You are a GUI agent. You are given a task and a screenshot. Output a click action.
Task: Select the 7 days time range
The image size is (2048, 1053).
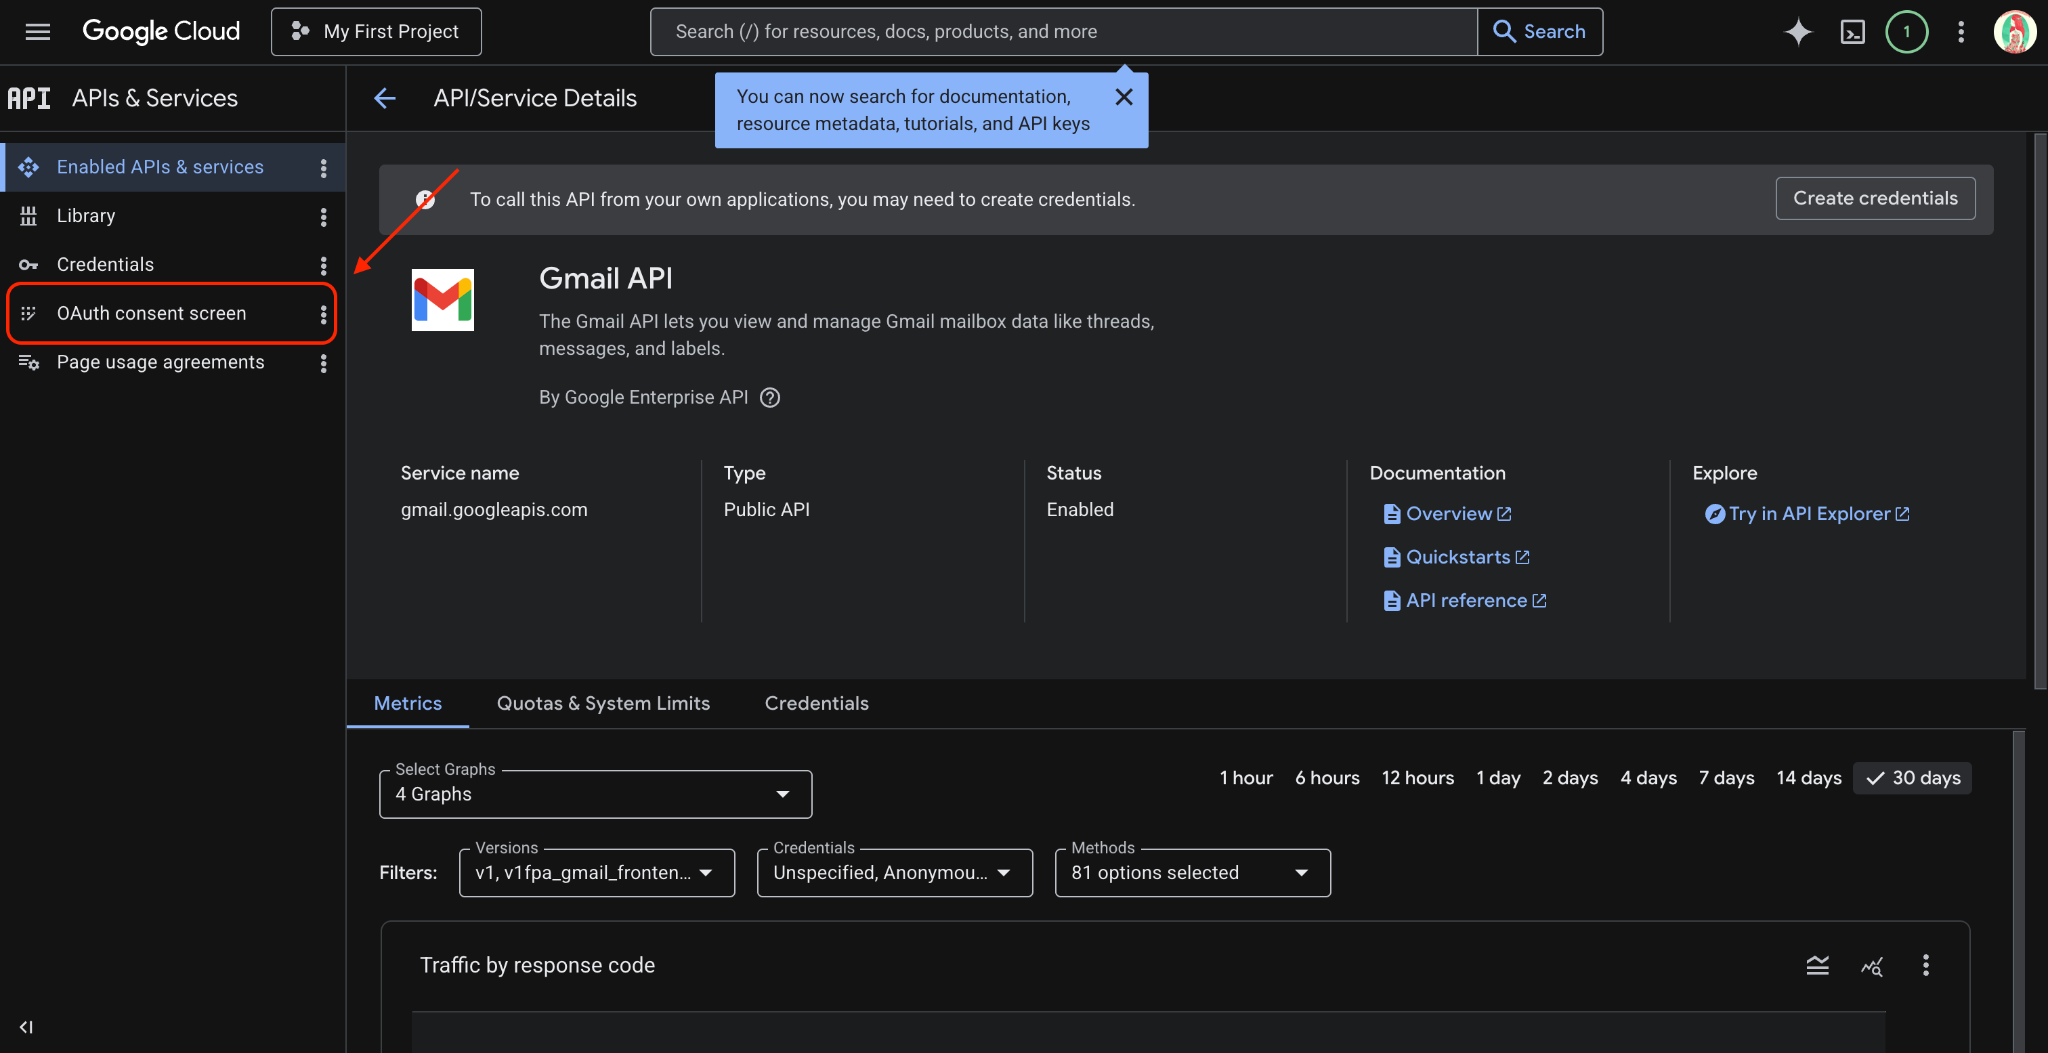pyautogui.click(x=1726, y=778)
